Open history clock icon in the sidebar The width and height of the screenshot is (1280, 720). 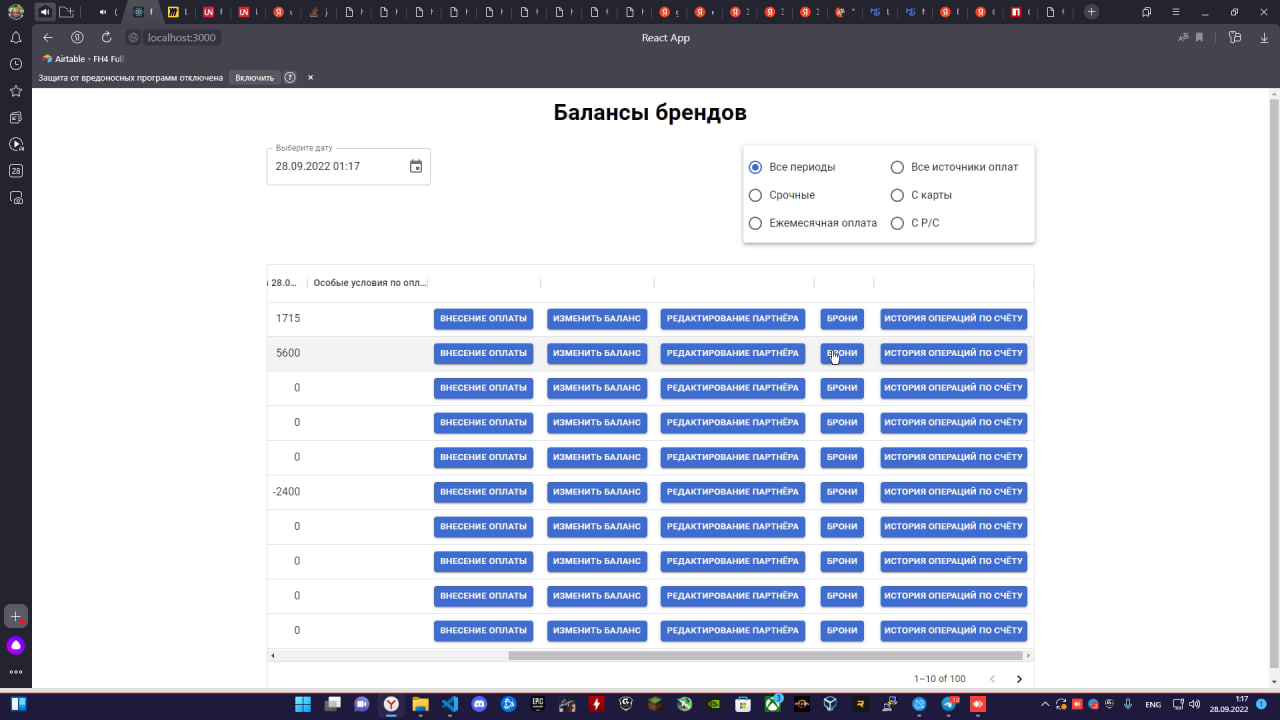click(16, 64)
